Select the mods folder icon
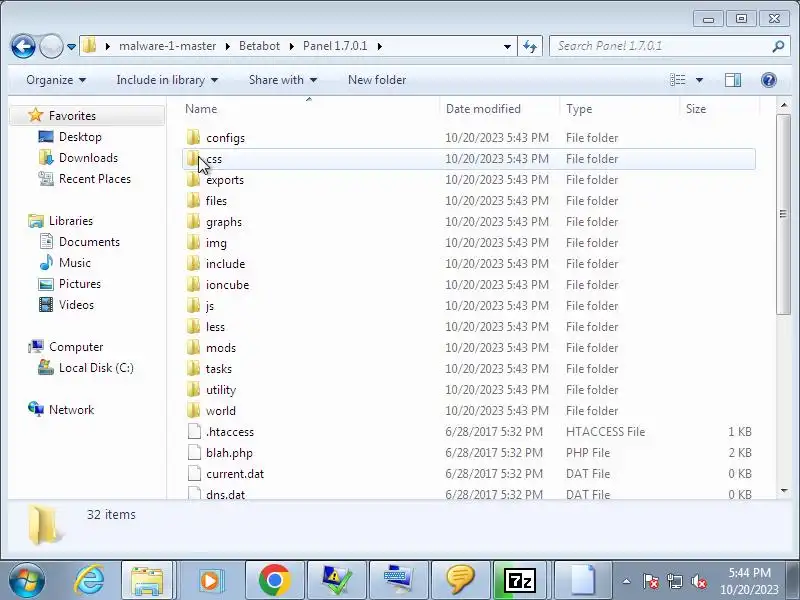Image resolution: width=800 pixels, height=600 pixels. [x=193, y=347]
